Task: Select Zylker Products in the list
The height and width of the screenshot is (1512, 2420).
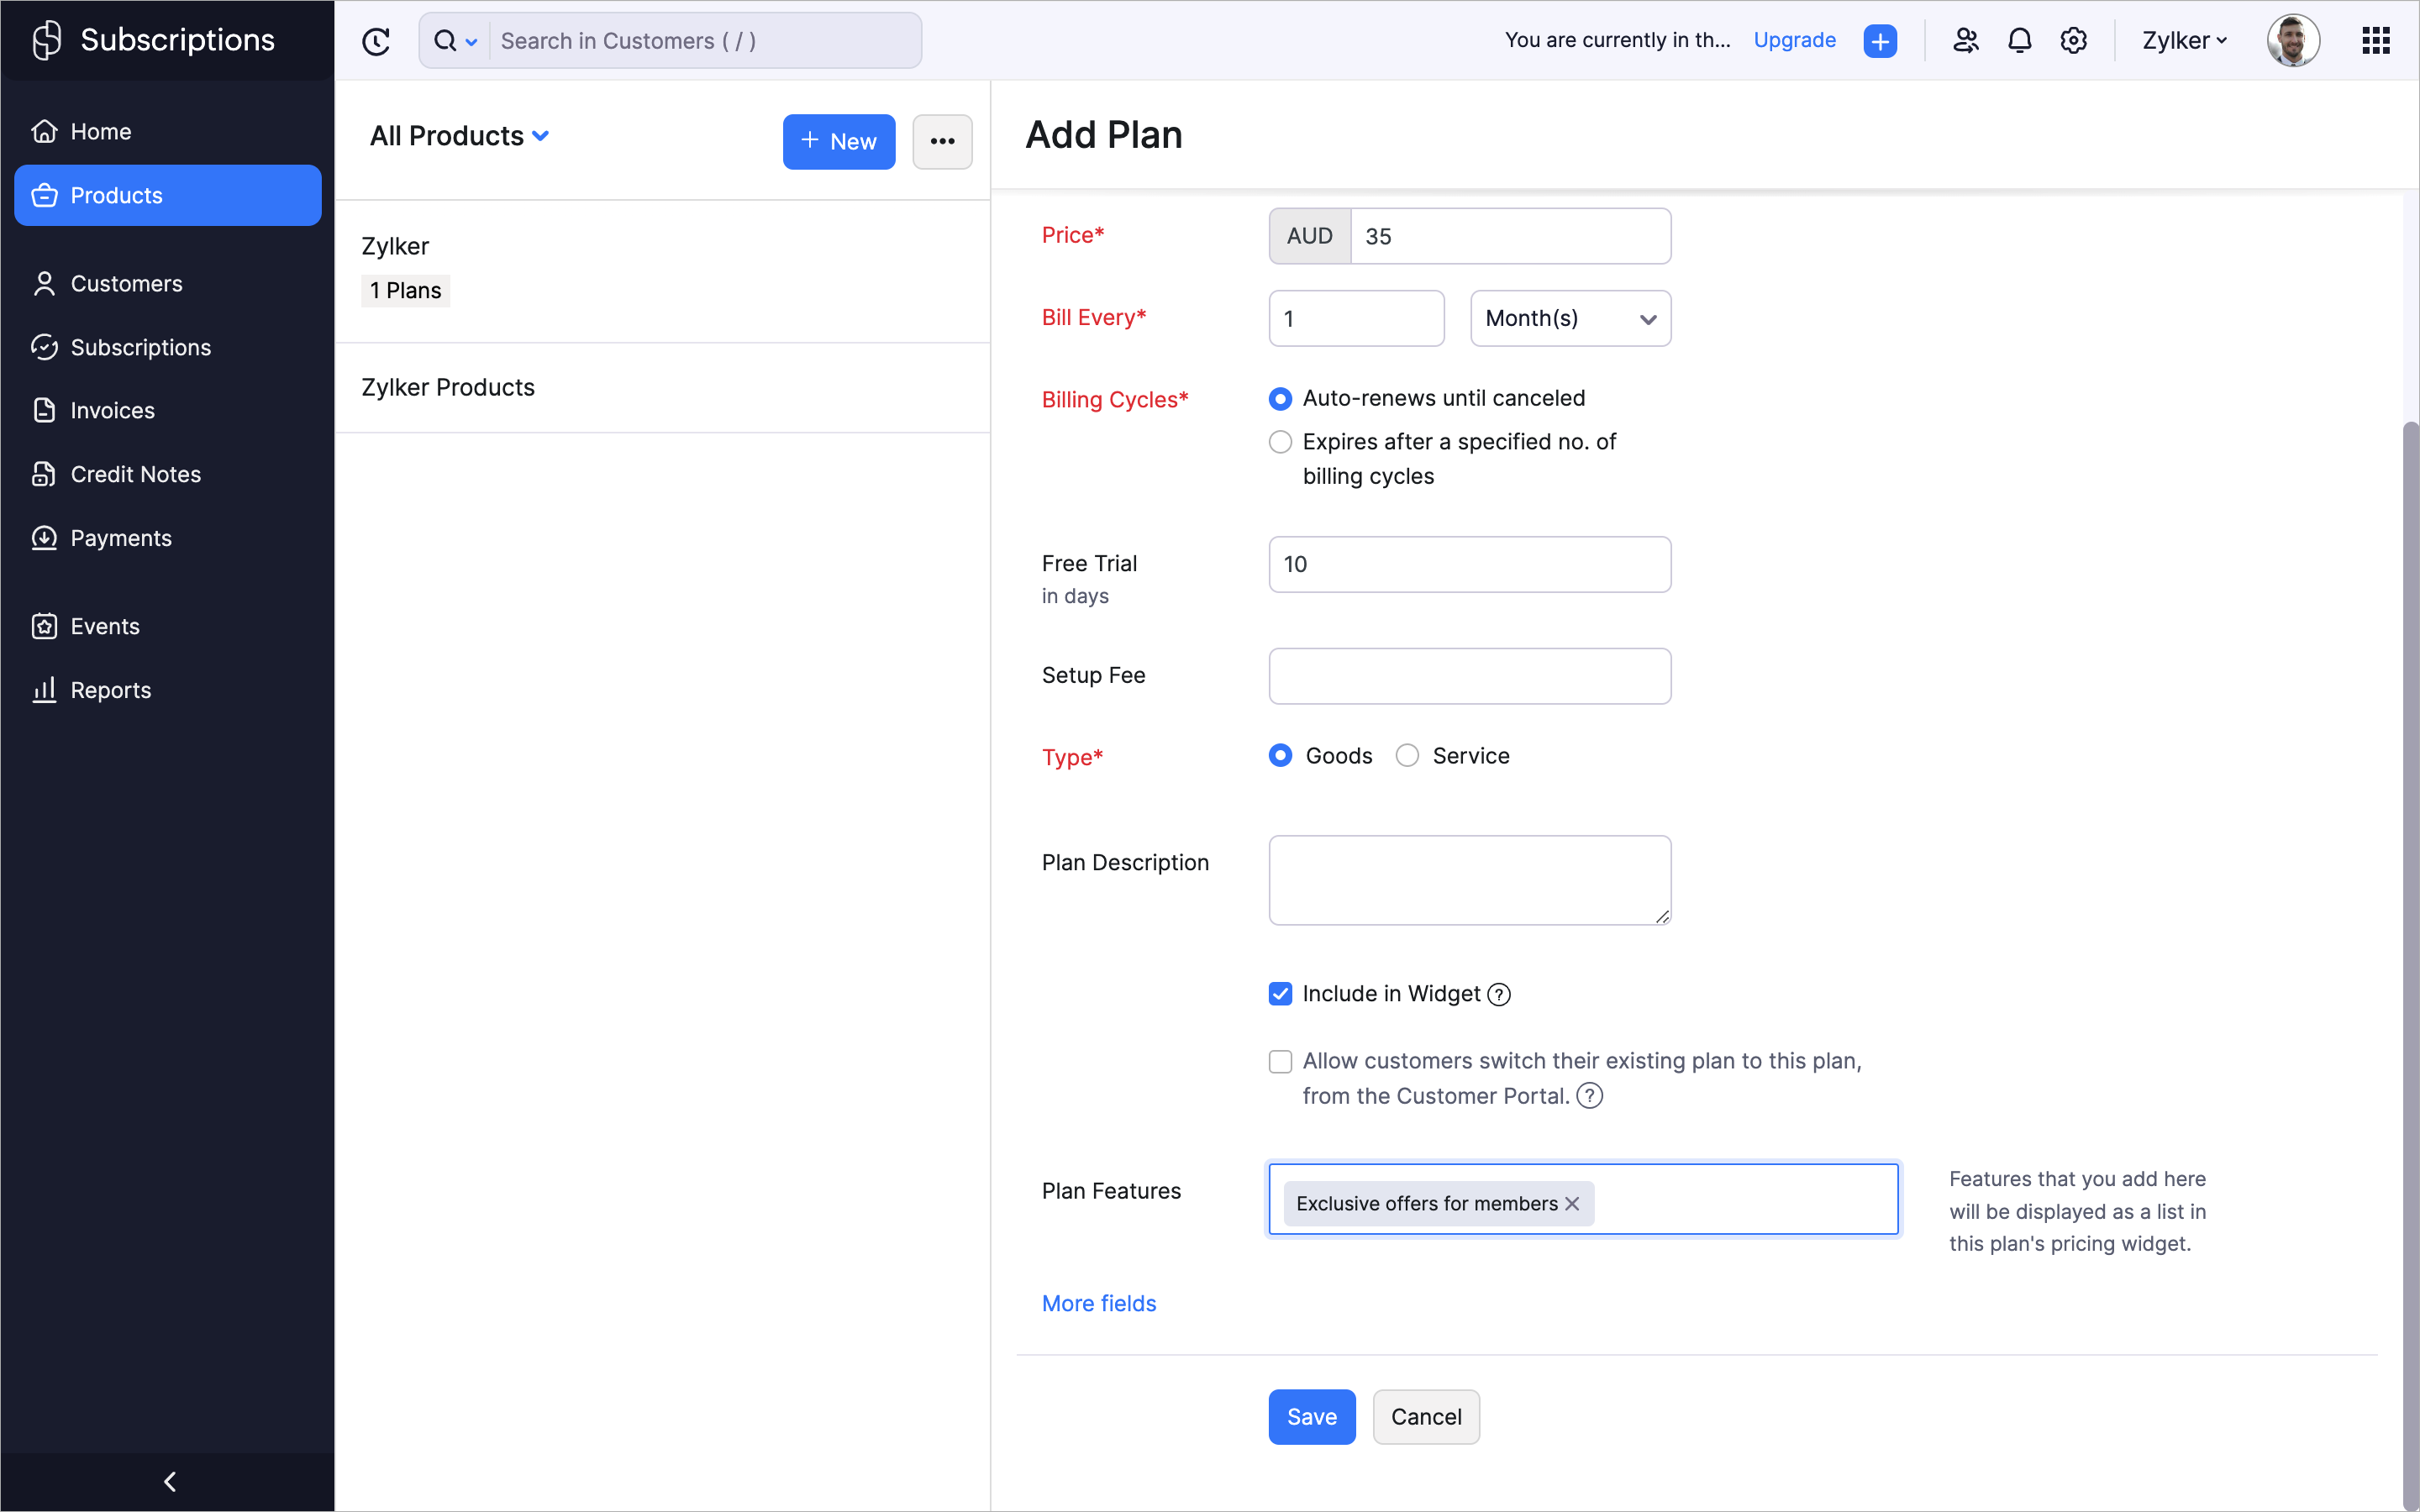Action: [662, 388]
